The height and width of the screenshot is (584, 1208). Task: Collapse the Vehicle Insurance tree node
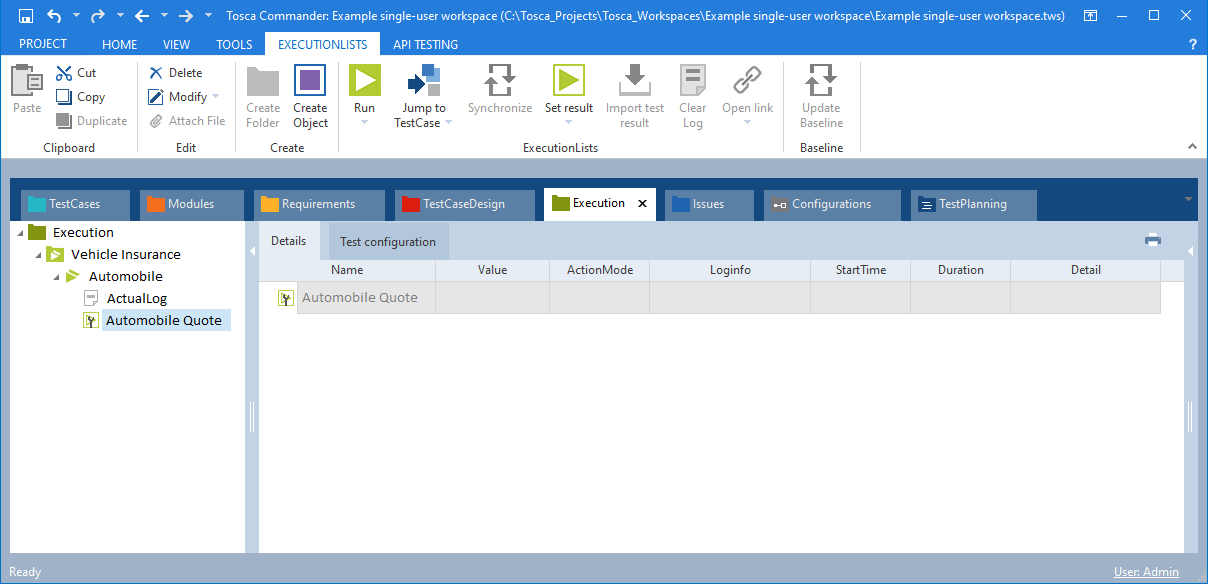[x=38, y=255]
